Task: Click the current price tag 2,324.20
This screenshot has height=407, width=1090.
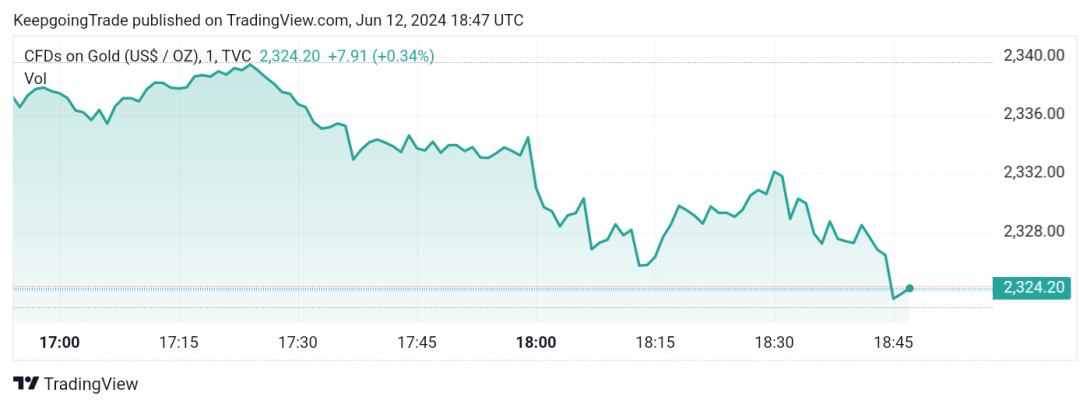Action: [x=1032, y=287]
